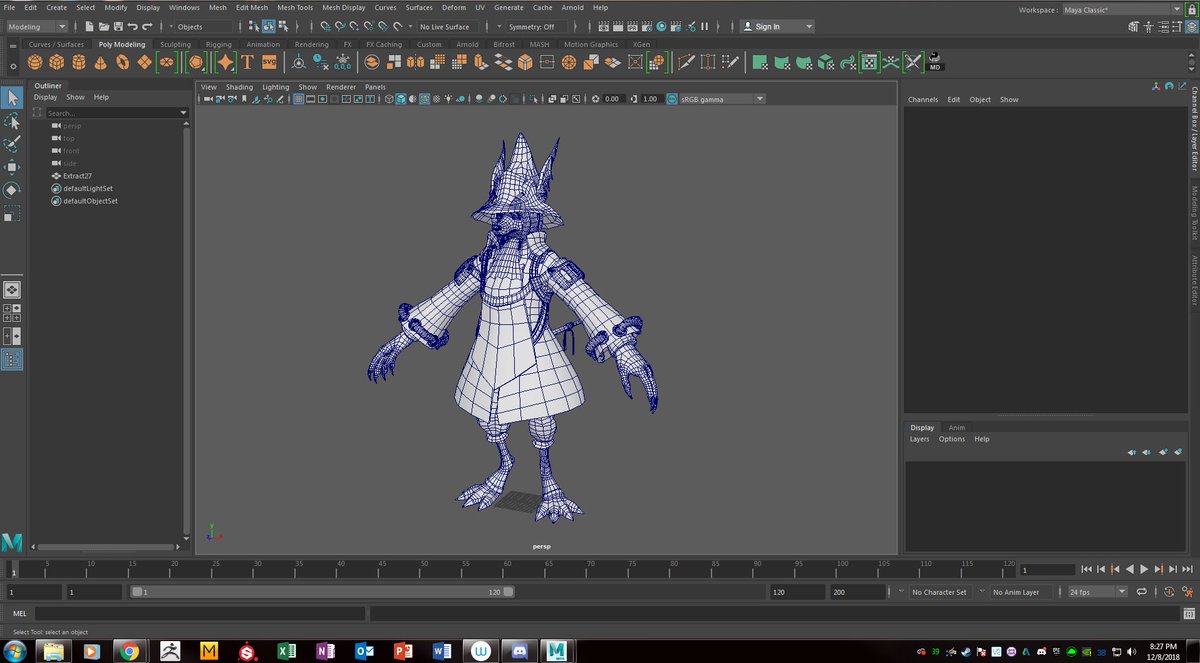Open Excel from the Windows taskbar

tap(287, 651)
